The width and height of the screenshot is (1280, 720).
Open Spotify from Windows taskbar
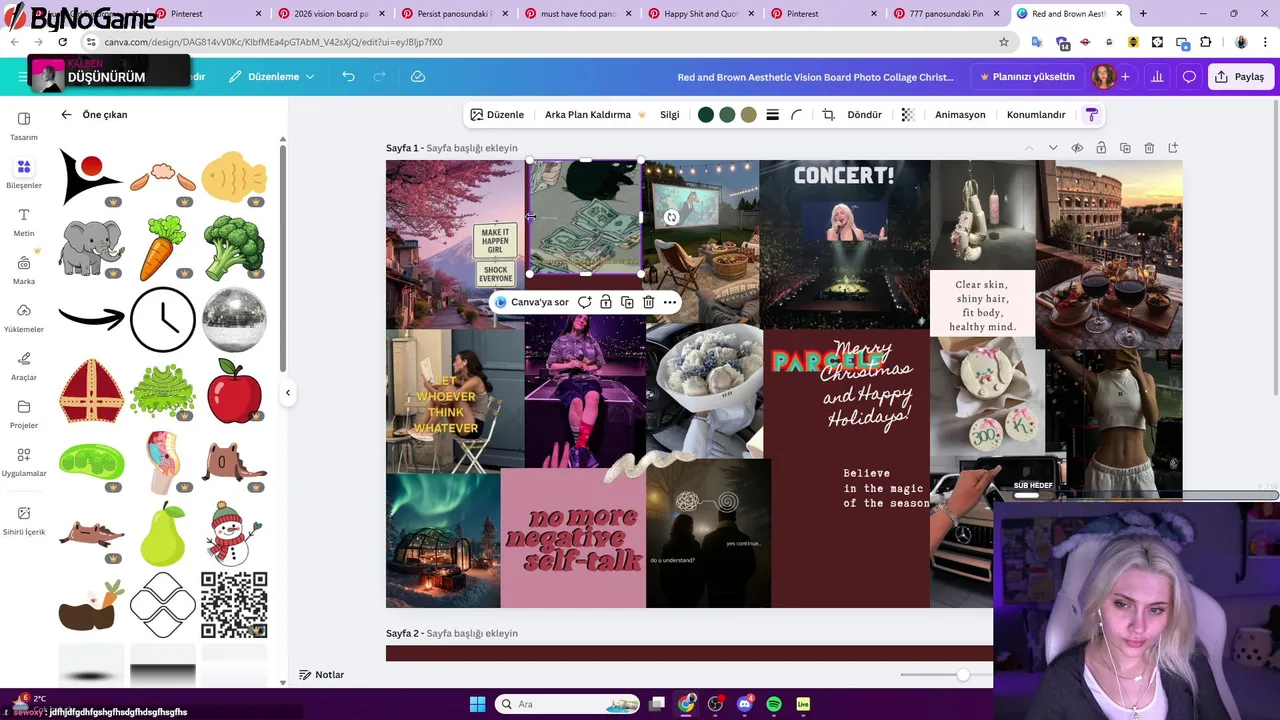pos(774,704)
